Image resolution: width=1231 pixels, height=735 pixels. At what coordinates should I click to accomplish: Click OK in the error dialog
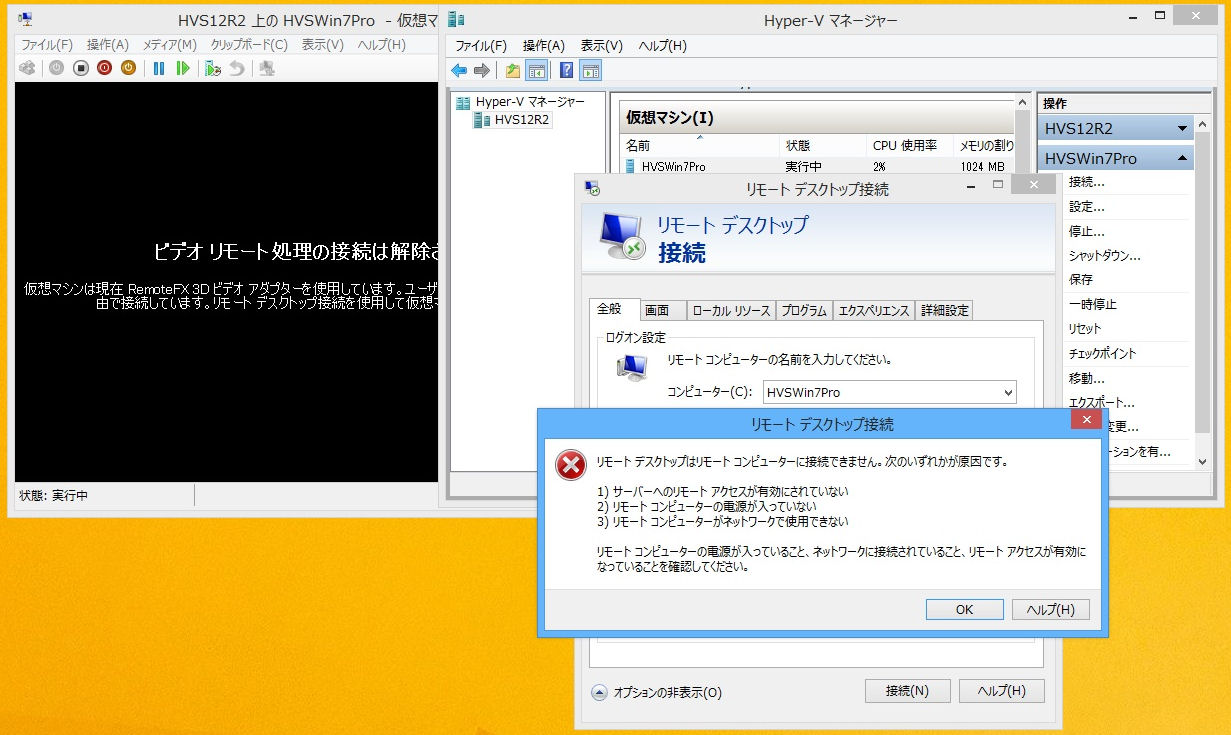coord(964,609)
